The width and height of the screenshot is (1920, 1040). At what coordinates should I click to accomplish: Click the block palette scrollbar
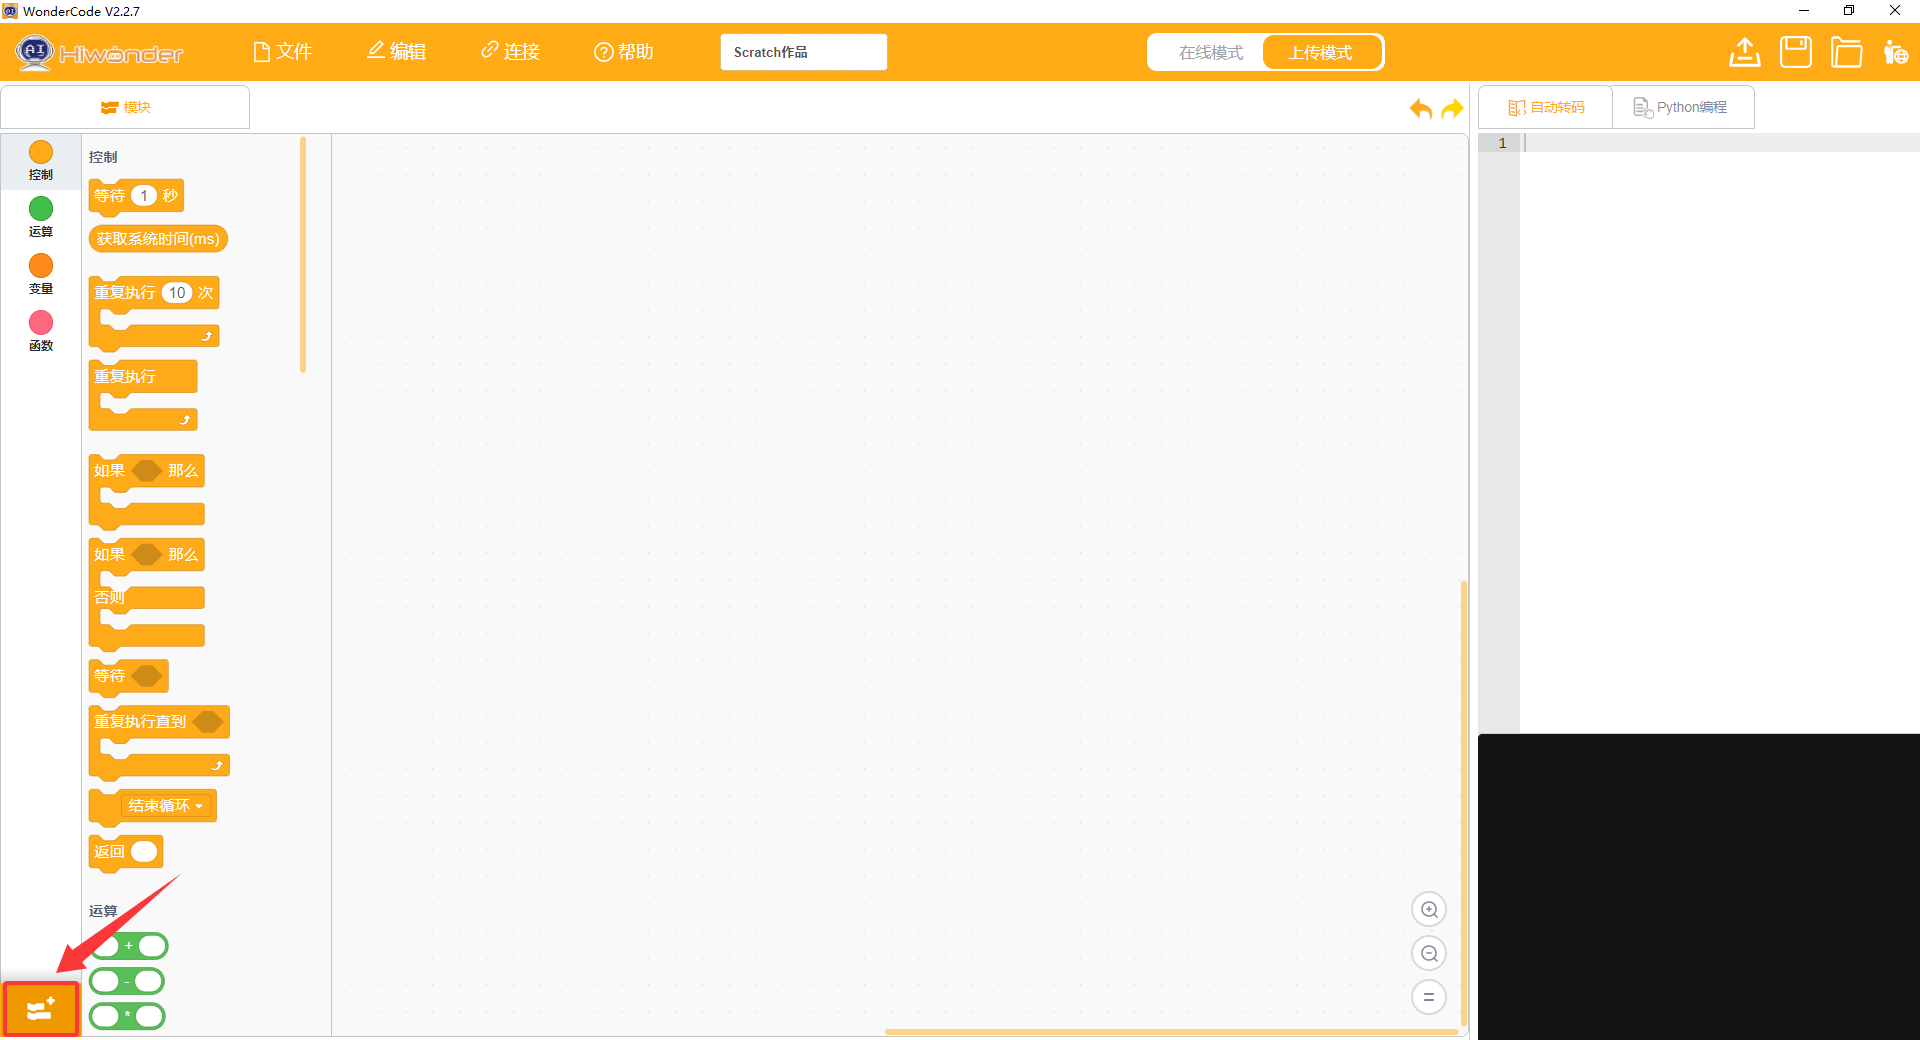(x=303, y=255)
